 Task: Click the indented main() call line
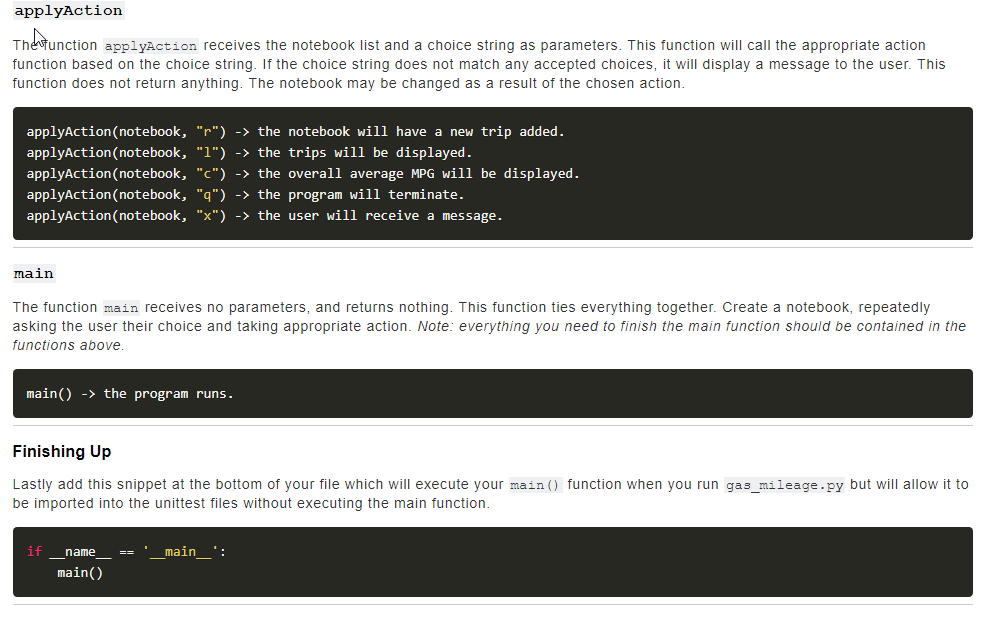point(80,572)
